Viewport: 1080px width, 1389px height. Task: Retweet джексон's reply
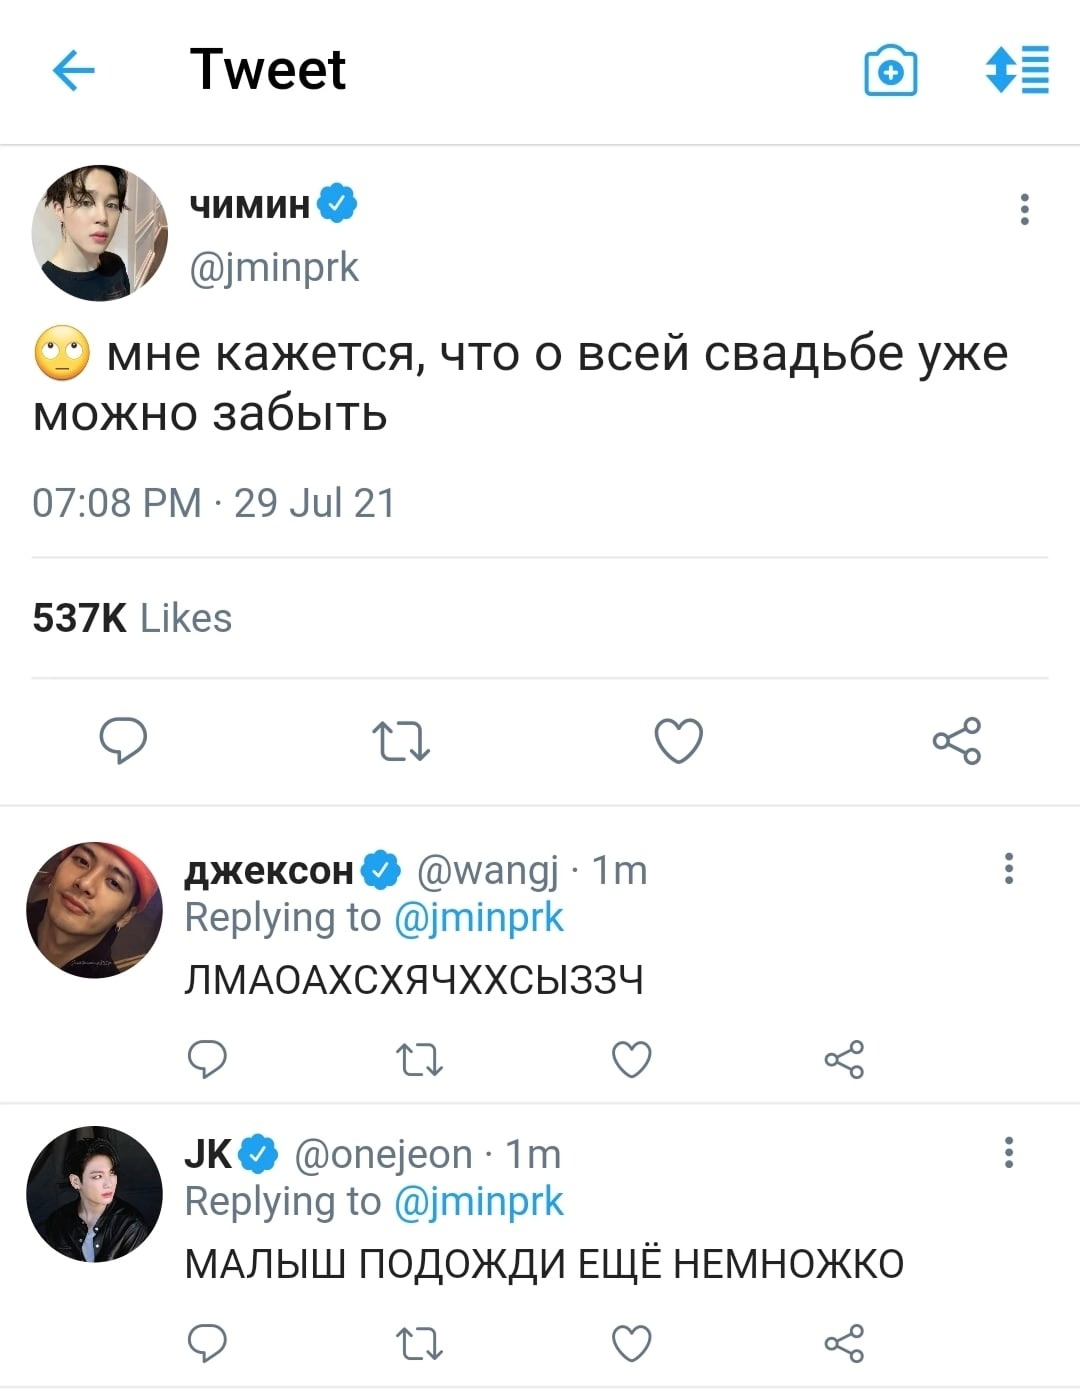point(420,1060)
